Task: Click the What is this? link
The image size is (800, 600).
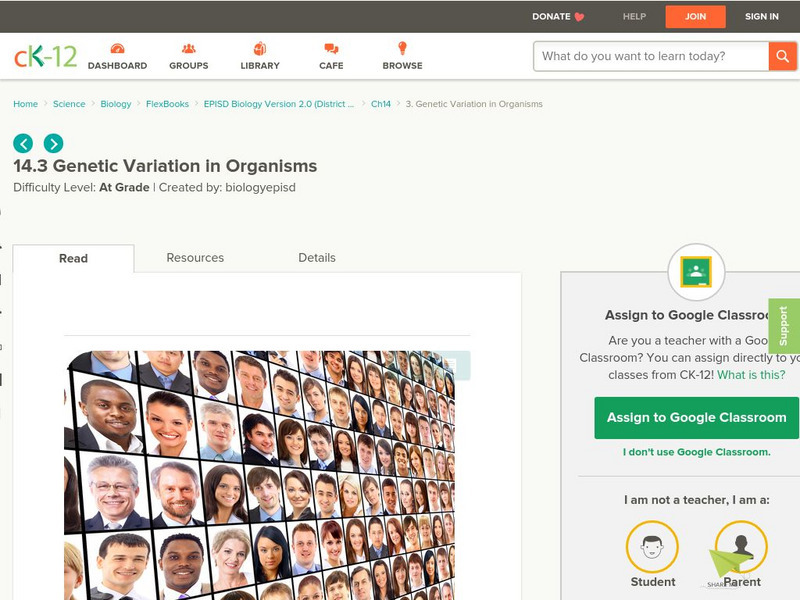Action: pos(751,374)
